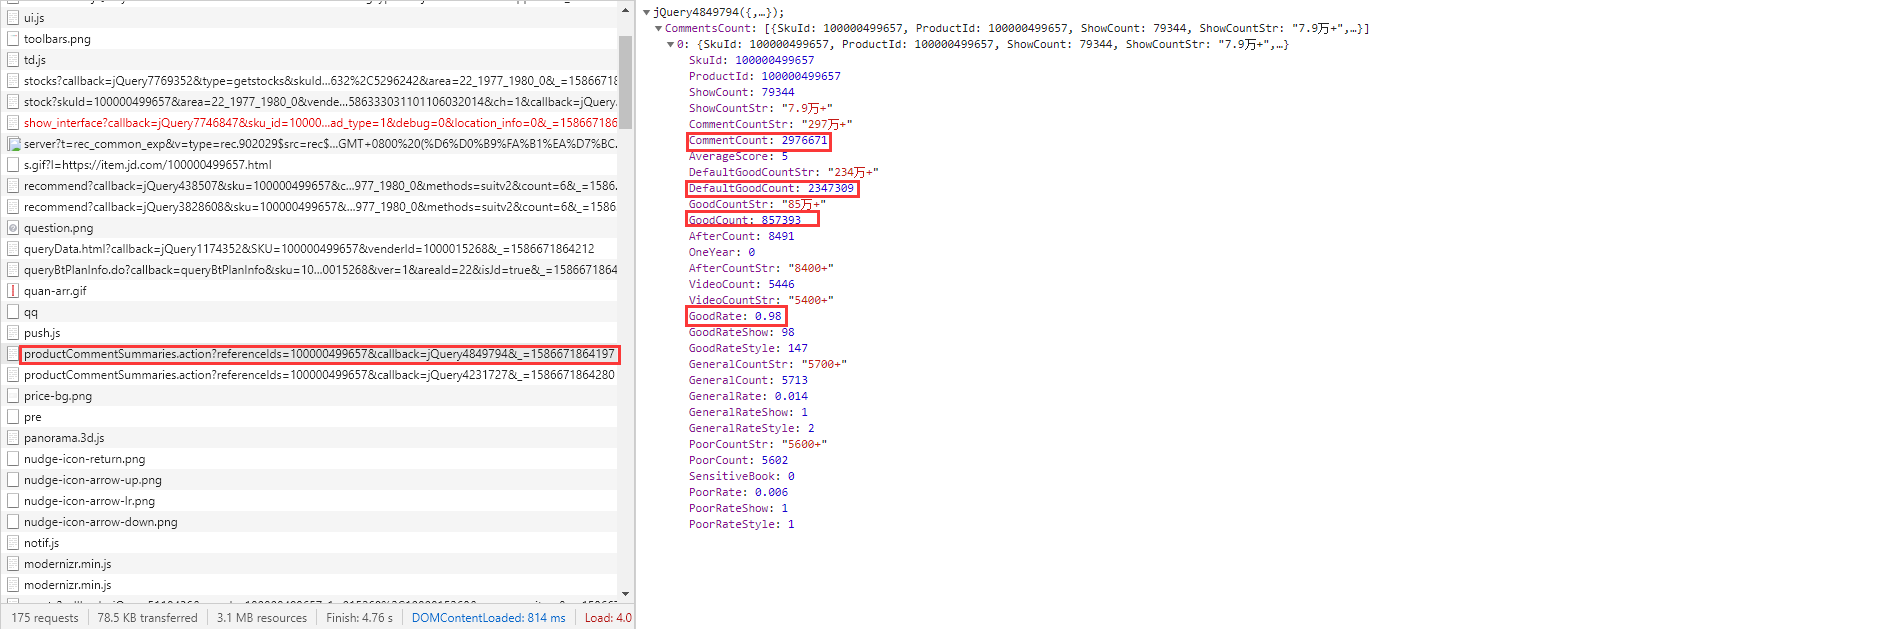Select the toolbars.png request name
This screenshot has height=629, width=1892.
point(57,39)
